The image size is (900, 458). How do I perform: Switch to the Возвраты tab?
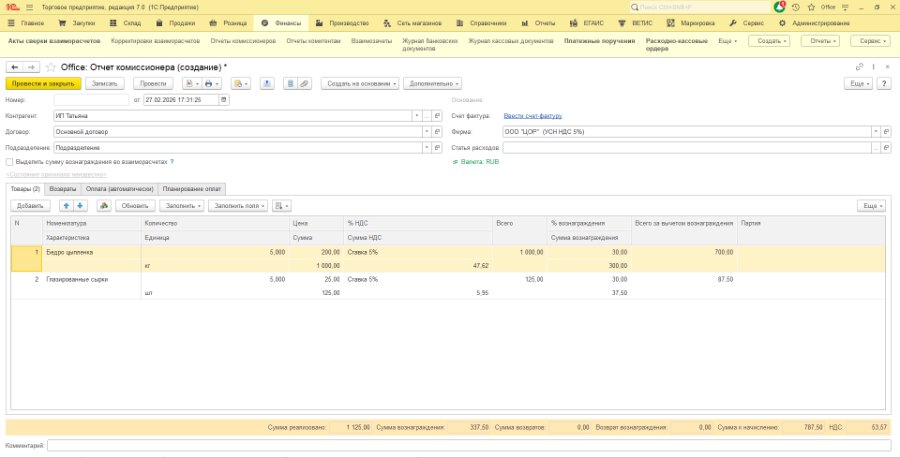(63, 189)
